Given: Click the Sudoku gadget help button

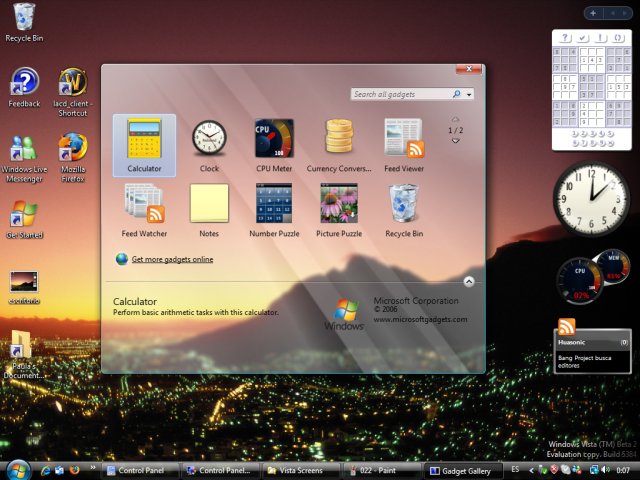Looking at the screenshot, I should pos(566,38).
